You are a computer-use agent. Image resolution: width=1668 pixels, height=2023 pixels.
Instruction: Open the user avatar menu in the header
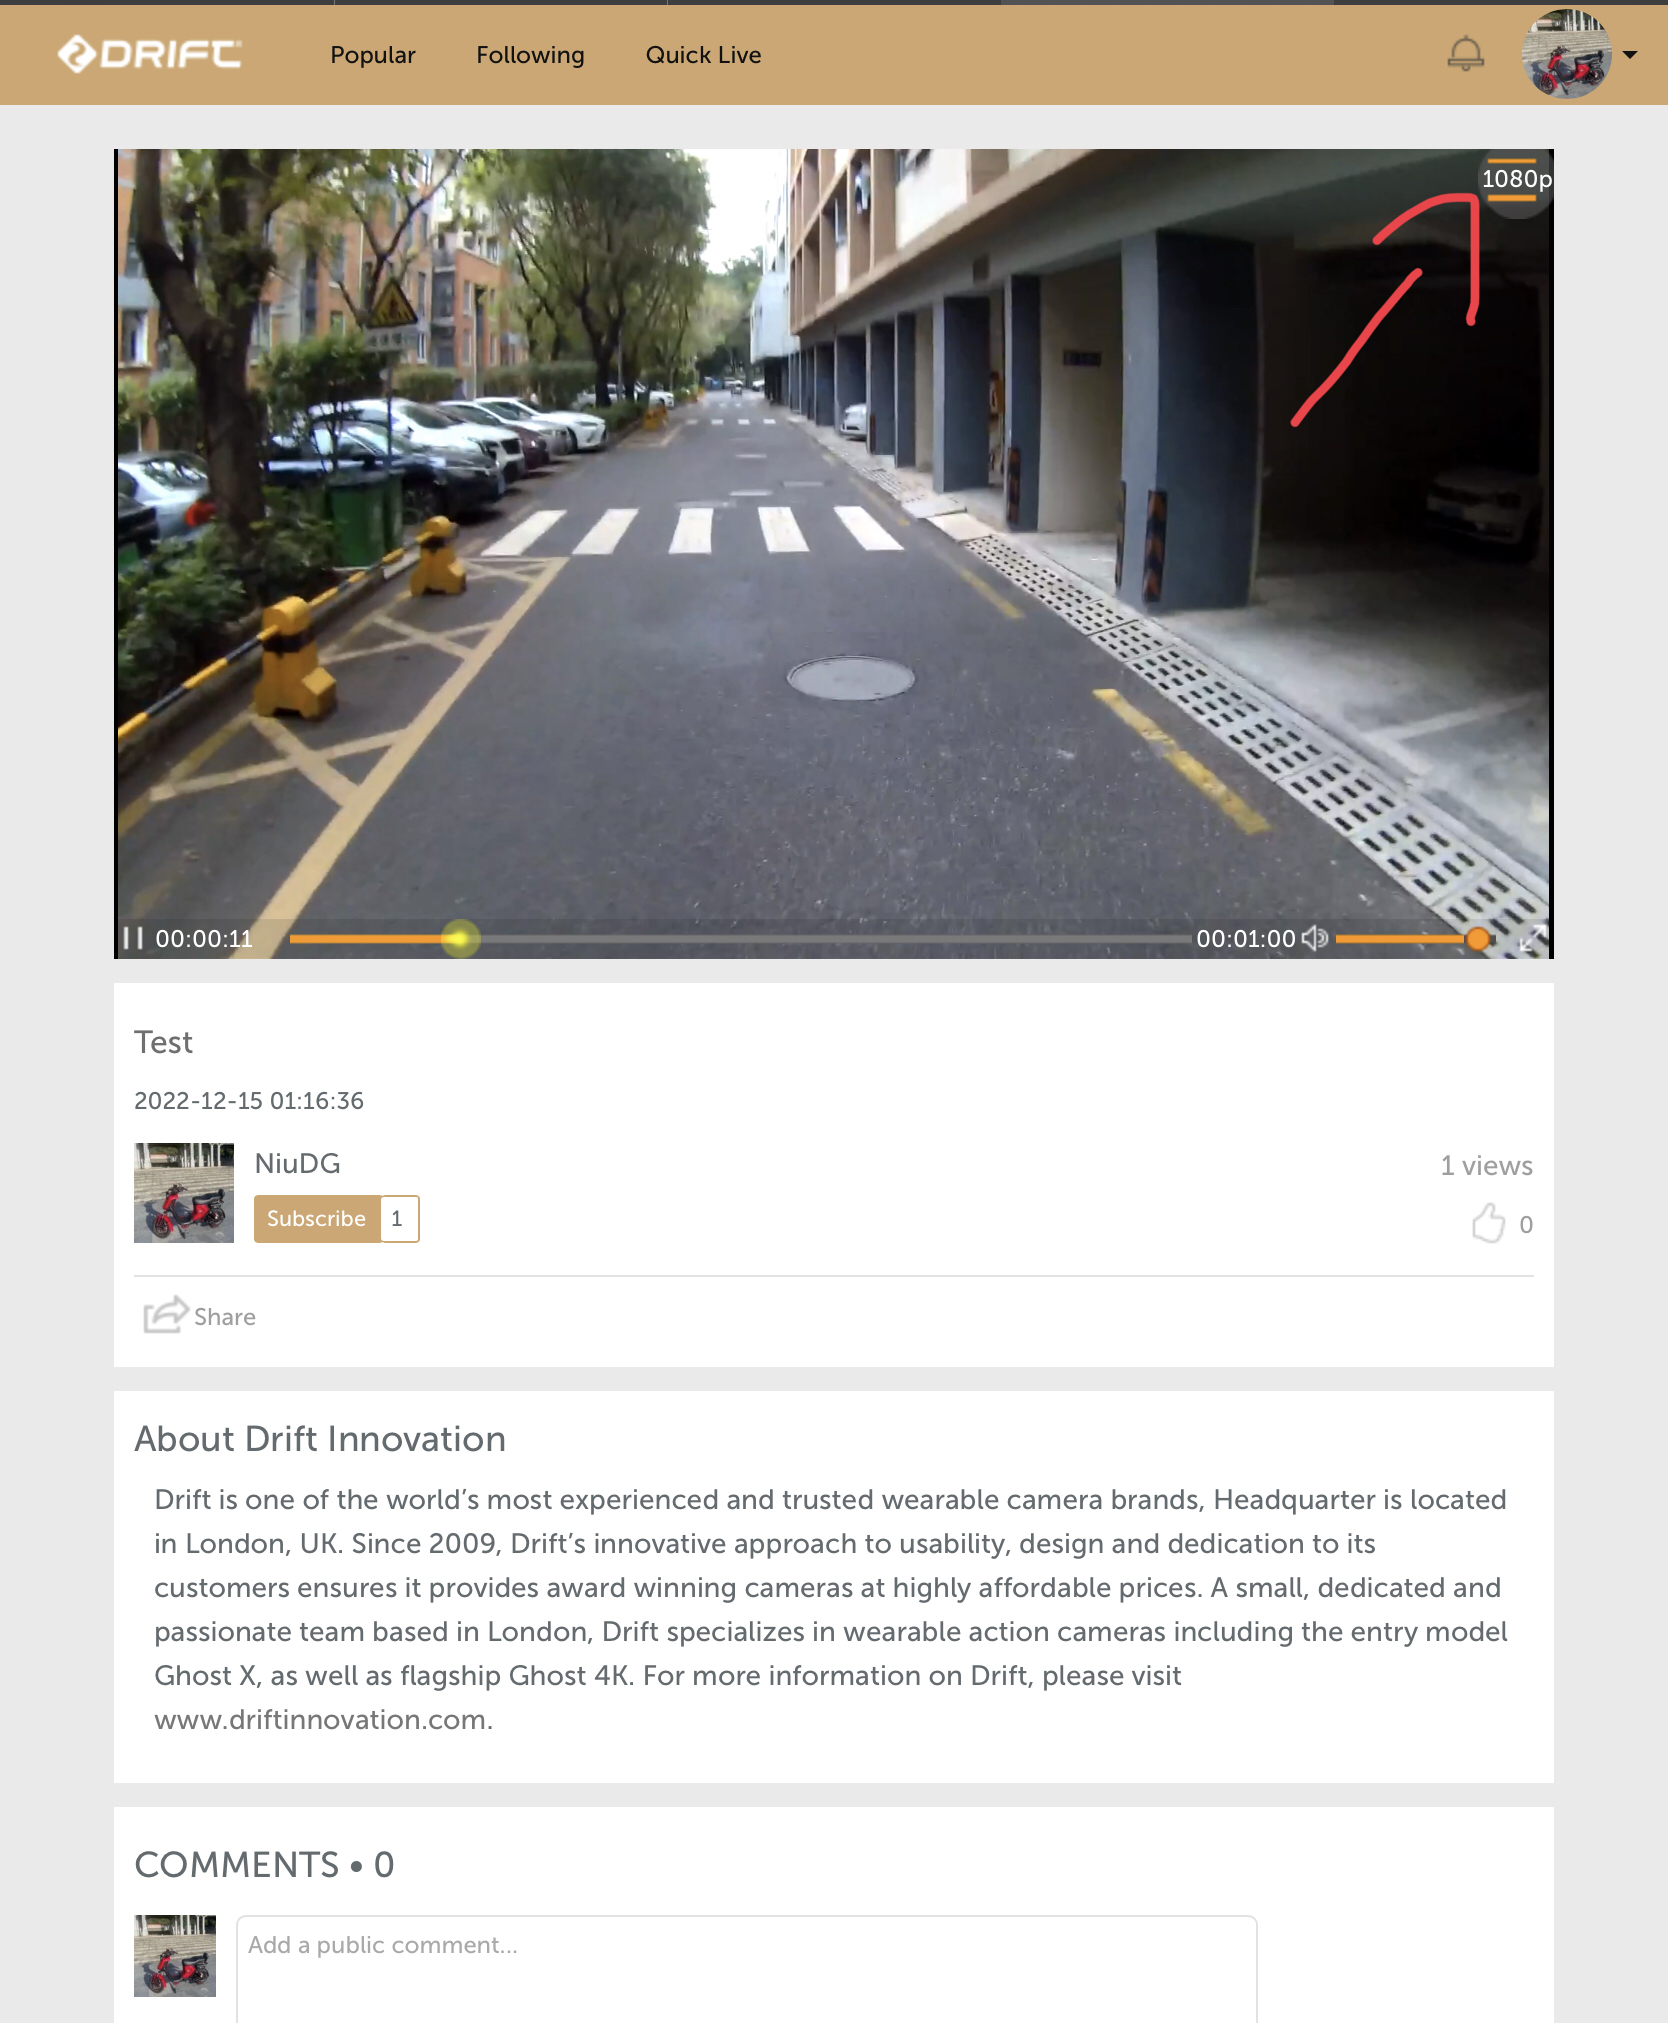(x=1566, y=54)
